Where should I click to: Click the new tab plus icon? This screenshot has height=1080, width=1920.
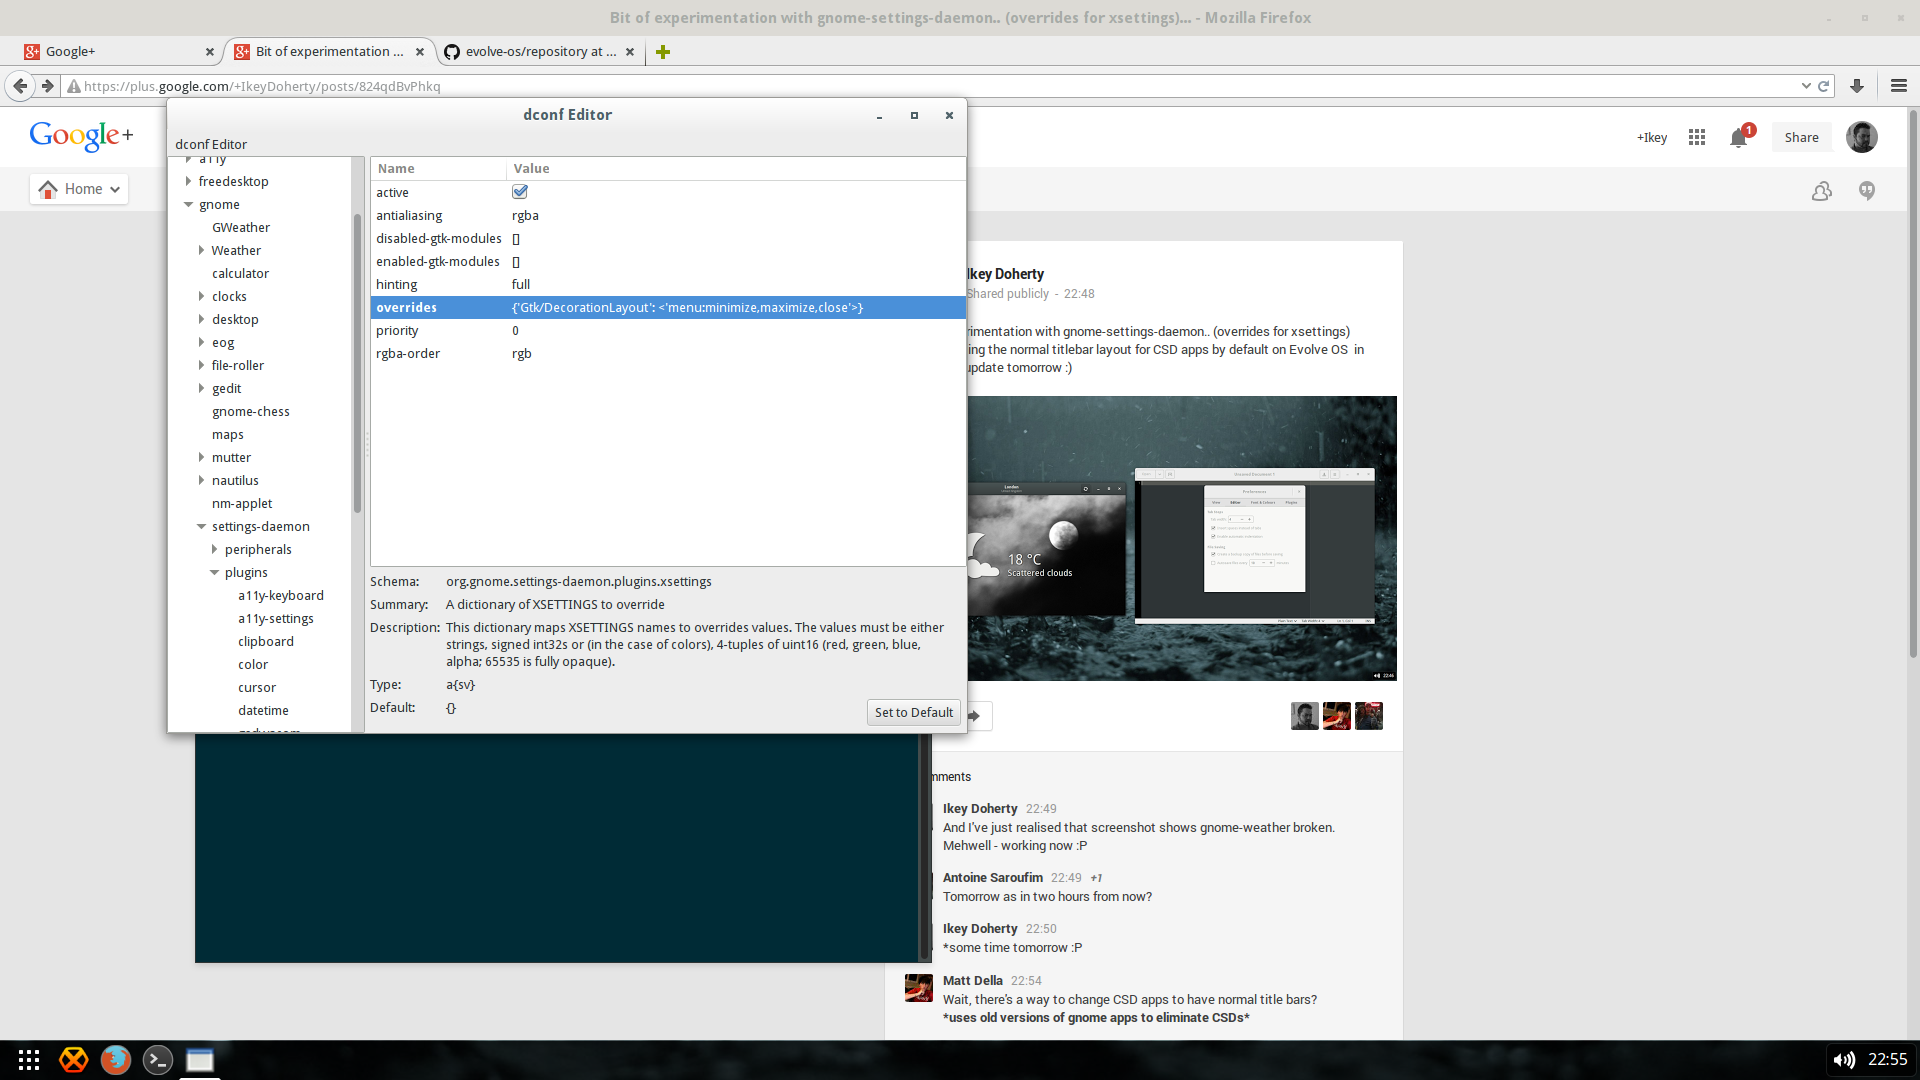(662, 52)
